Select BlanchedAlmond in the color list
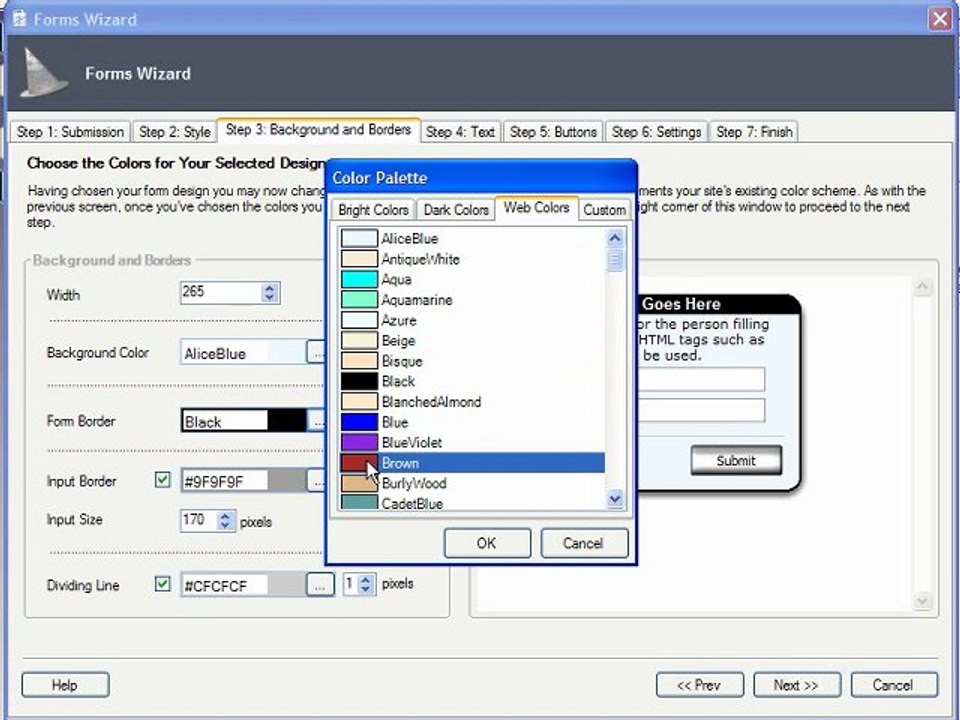 pos(471,402)
